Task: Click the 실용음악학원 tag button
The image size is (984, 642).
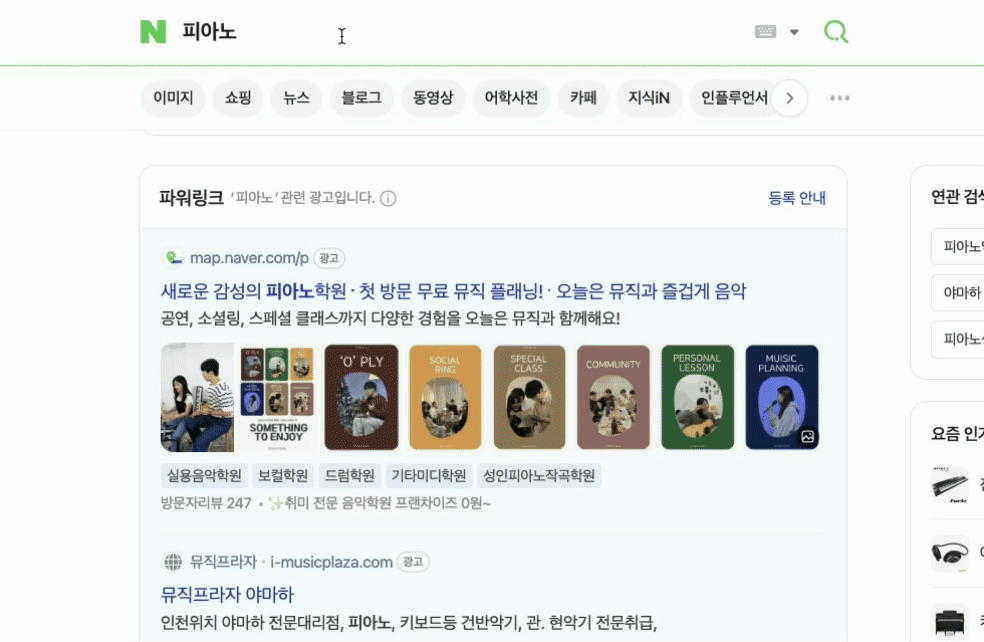Action: point(204,476)
